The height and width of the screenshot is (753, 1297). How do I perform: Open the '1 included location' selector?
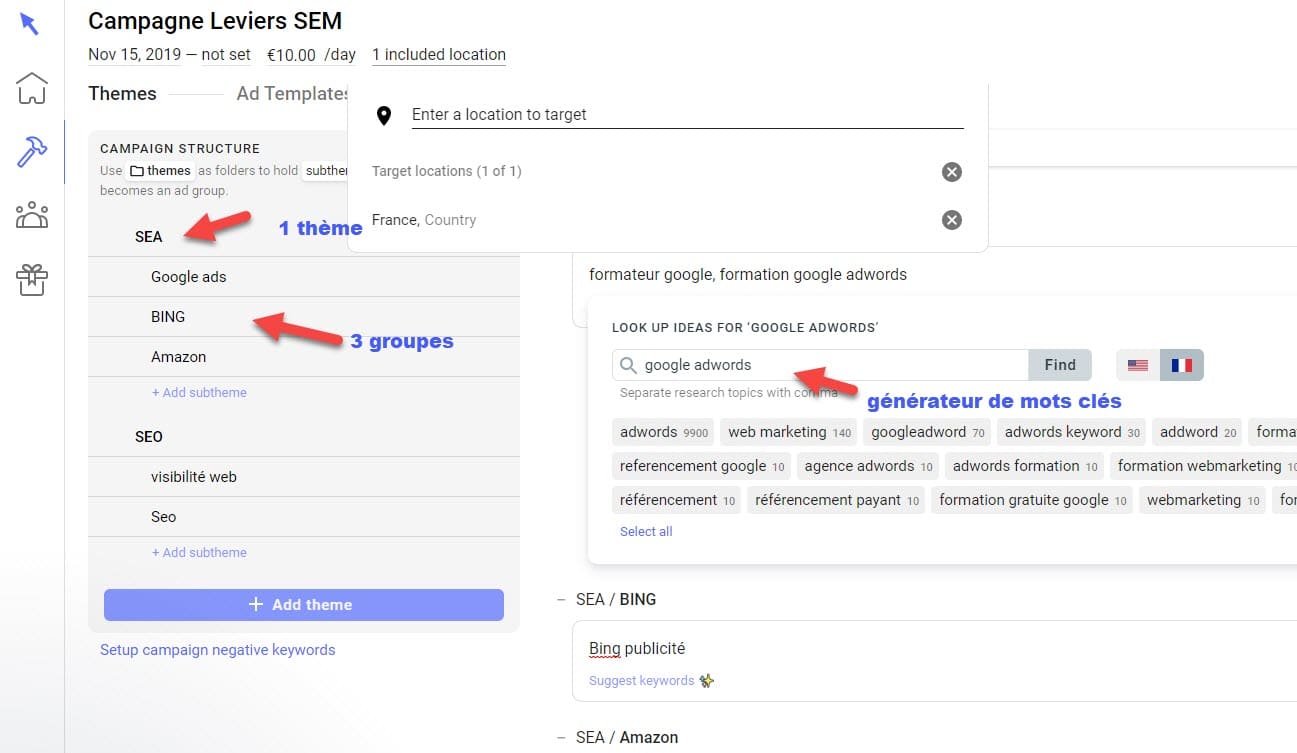point(439,55)
